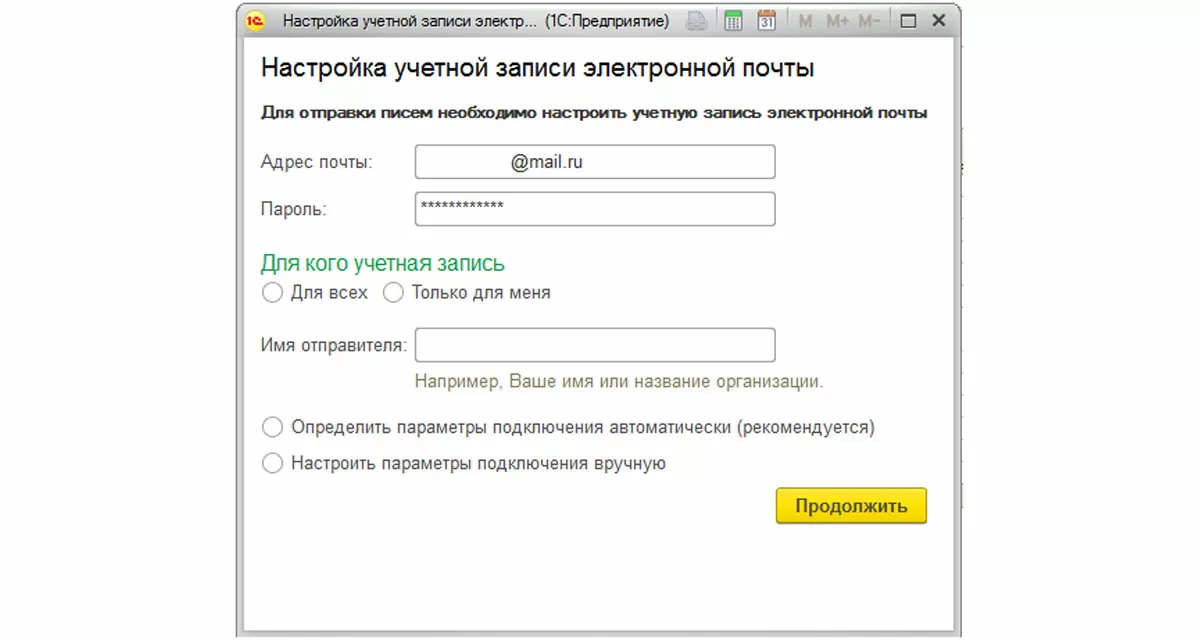Viewport: 1200px width, 640px height.
Task: Click the 1C logo icon in title bar
Action: tap(255, 21)
